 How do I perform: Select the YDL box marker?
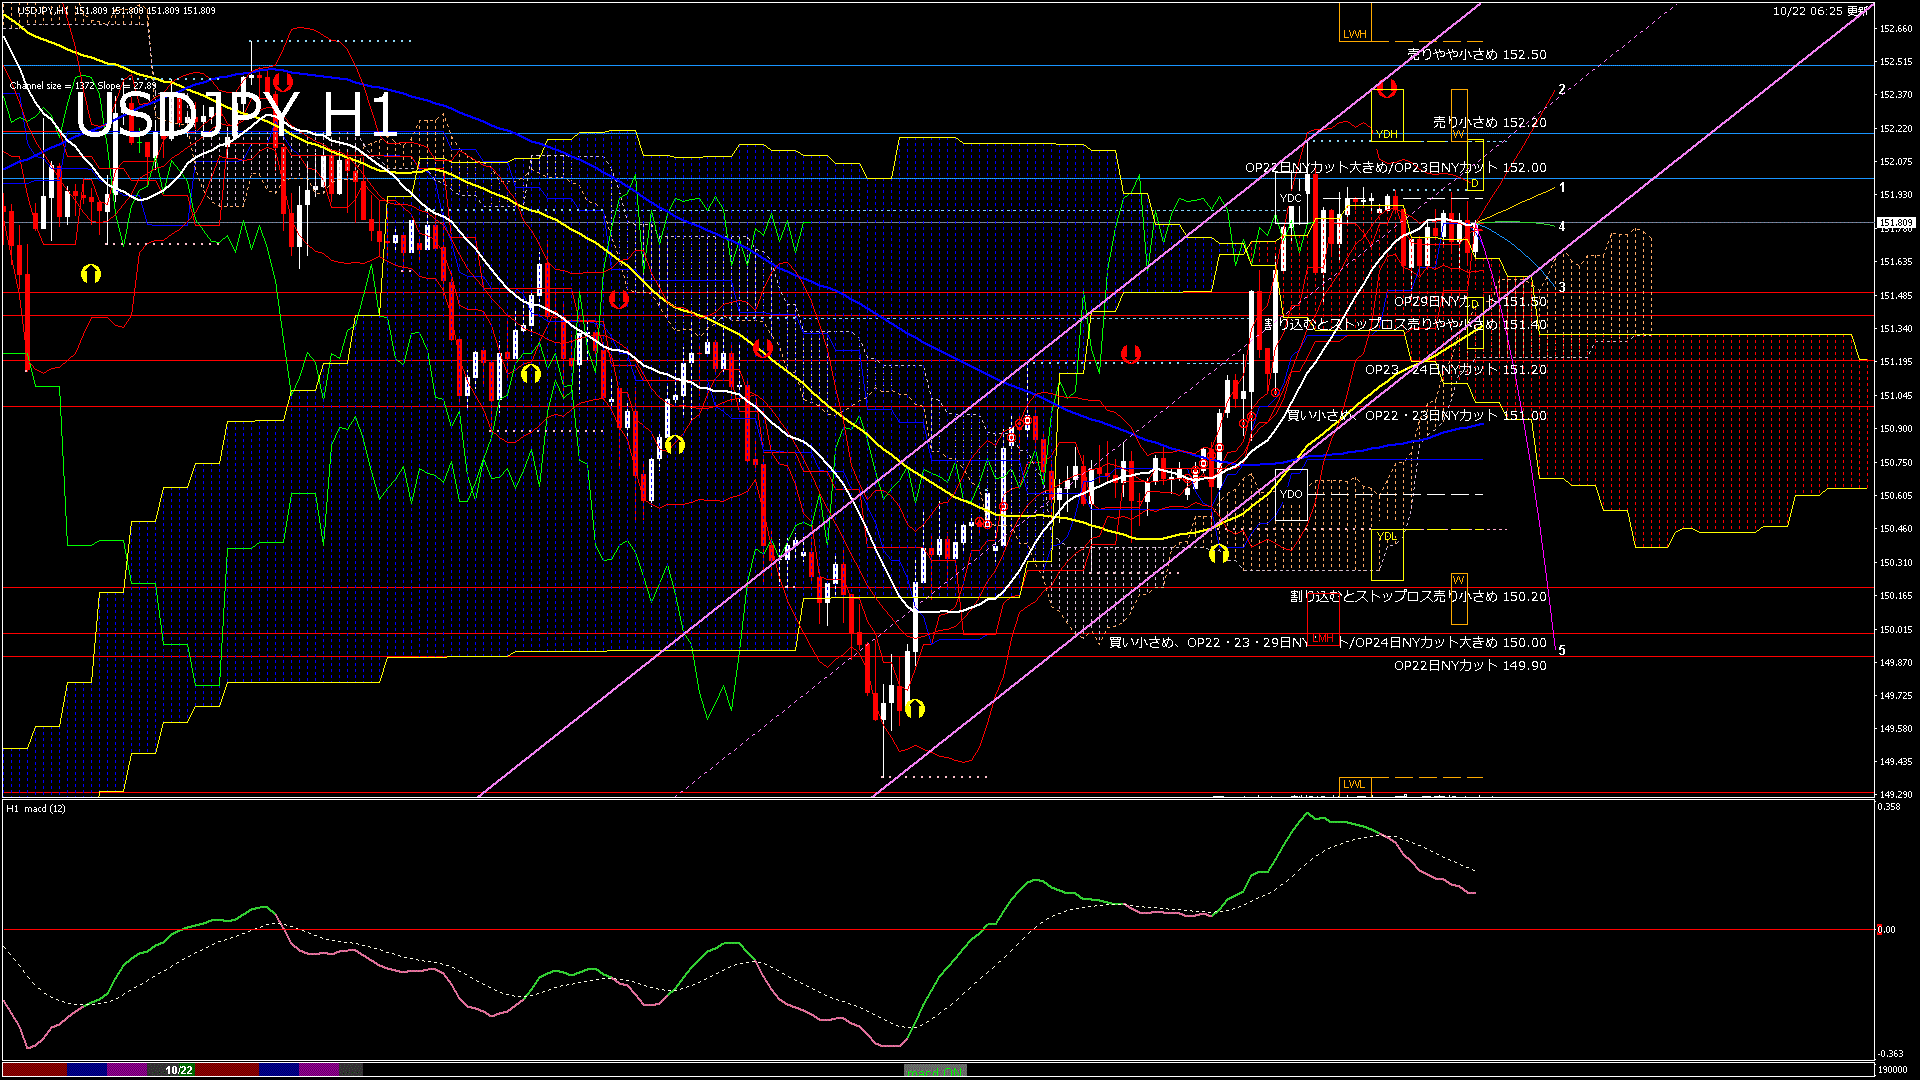(1386, 537)
